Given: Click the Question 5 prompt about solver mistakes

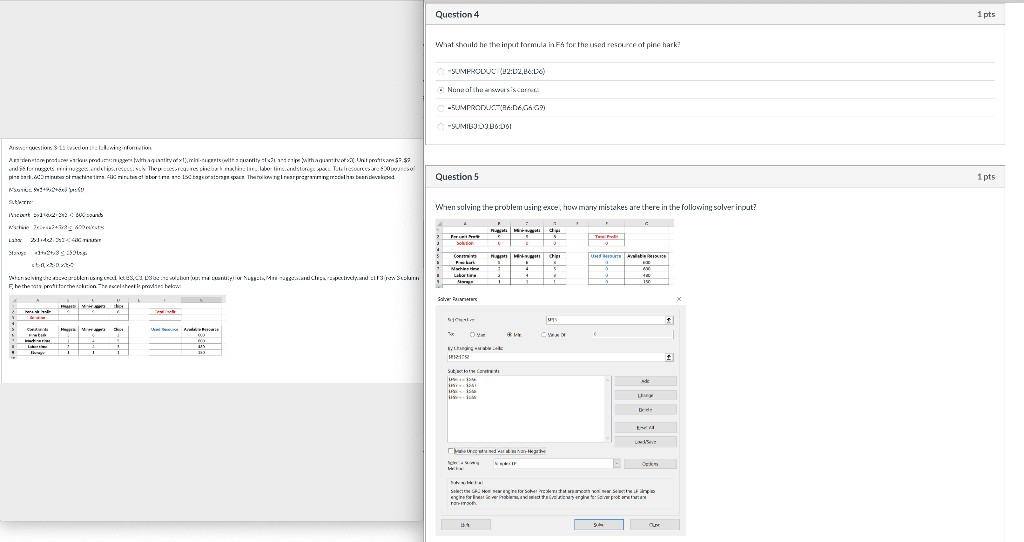Looking at the screenshot, I should tap(596, 207).
